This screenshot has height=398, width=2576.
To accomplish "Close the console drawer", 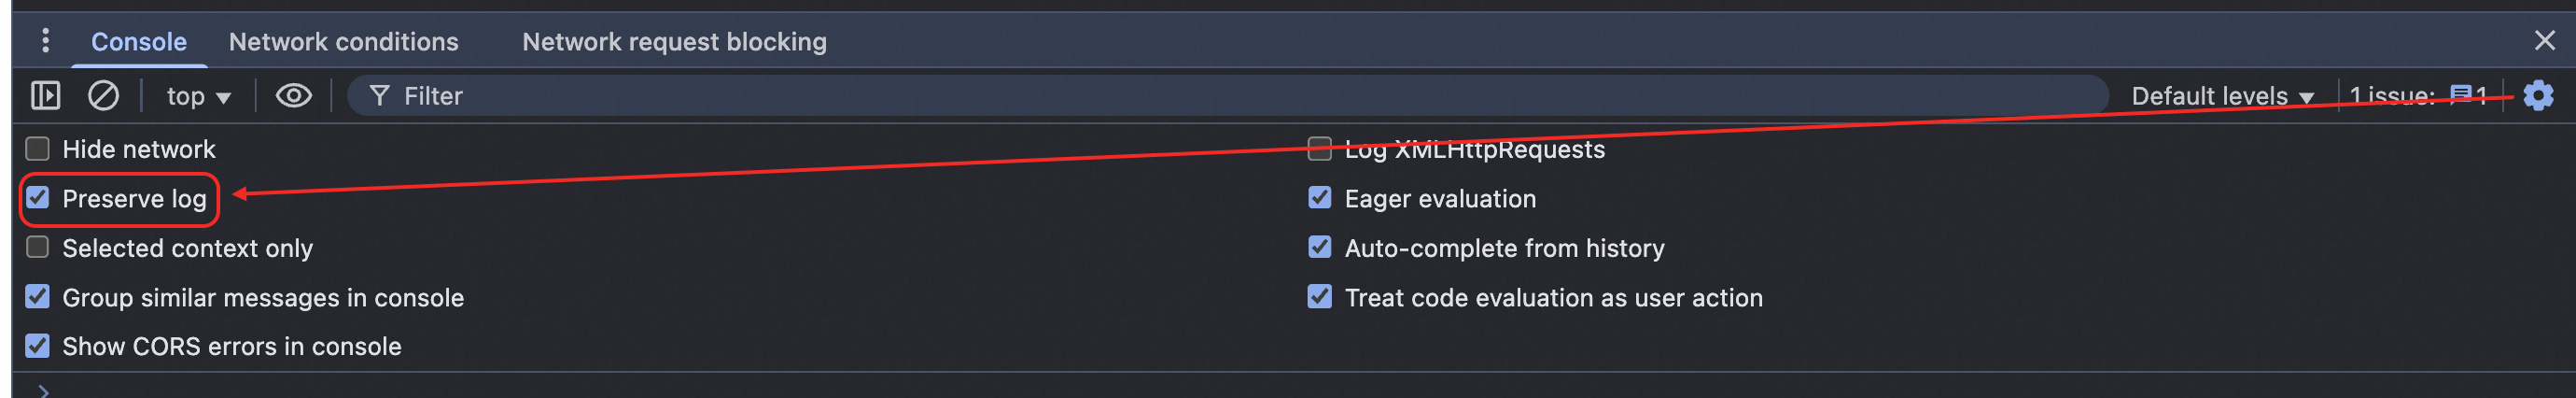I will 2544,40.
